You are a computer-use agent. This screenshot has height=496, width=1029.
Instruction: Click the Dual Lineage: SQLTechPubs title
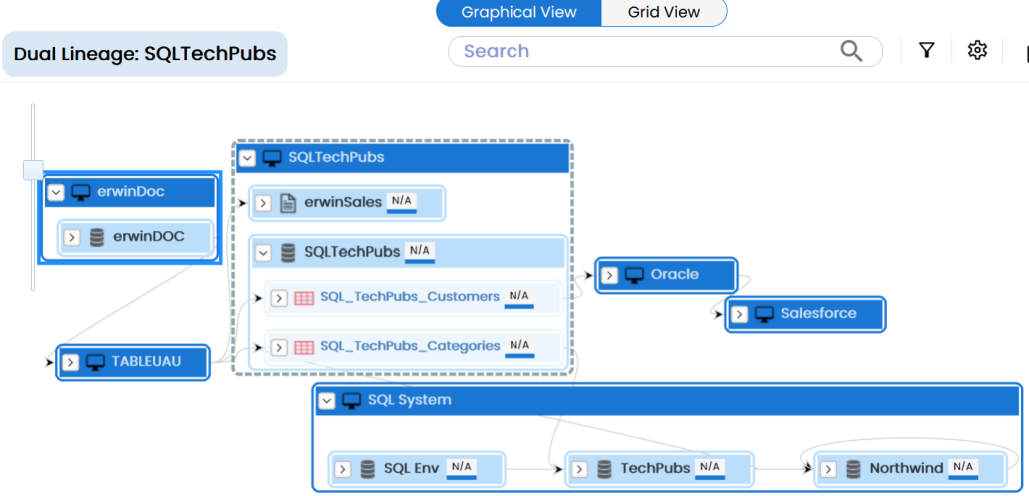click(145, 54)
